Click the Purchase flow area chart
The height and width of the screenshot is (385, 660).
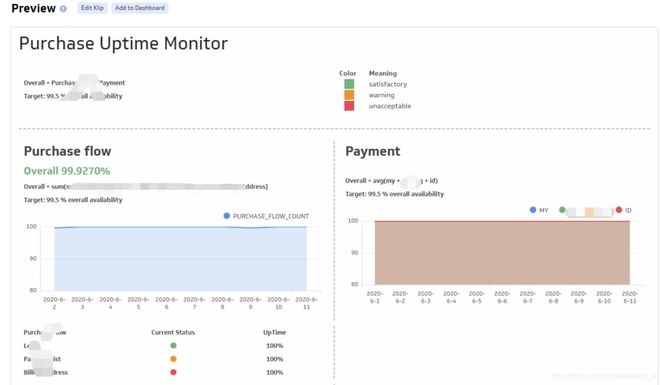(x=180, y=258)
